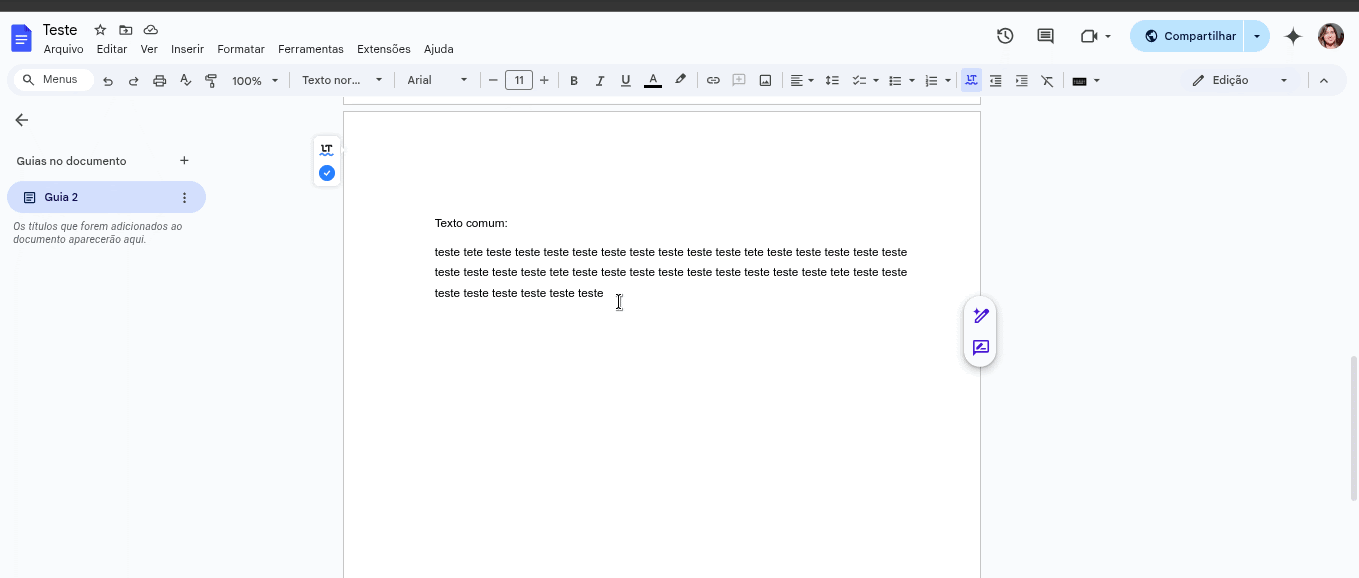Viewport: 1359px width, 578px height.
Task: Open the Inserir menu
Action: [x=187, y=49]
